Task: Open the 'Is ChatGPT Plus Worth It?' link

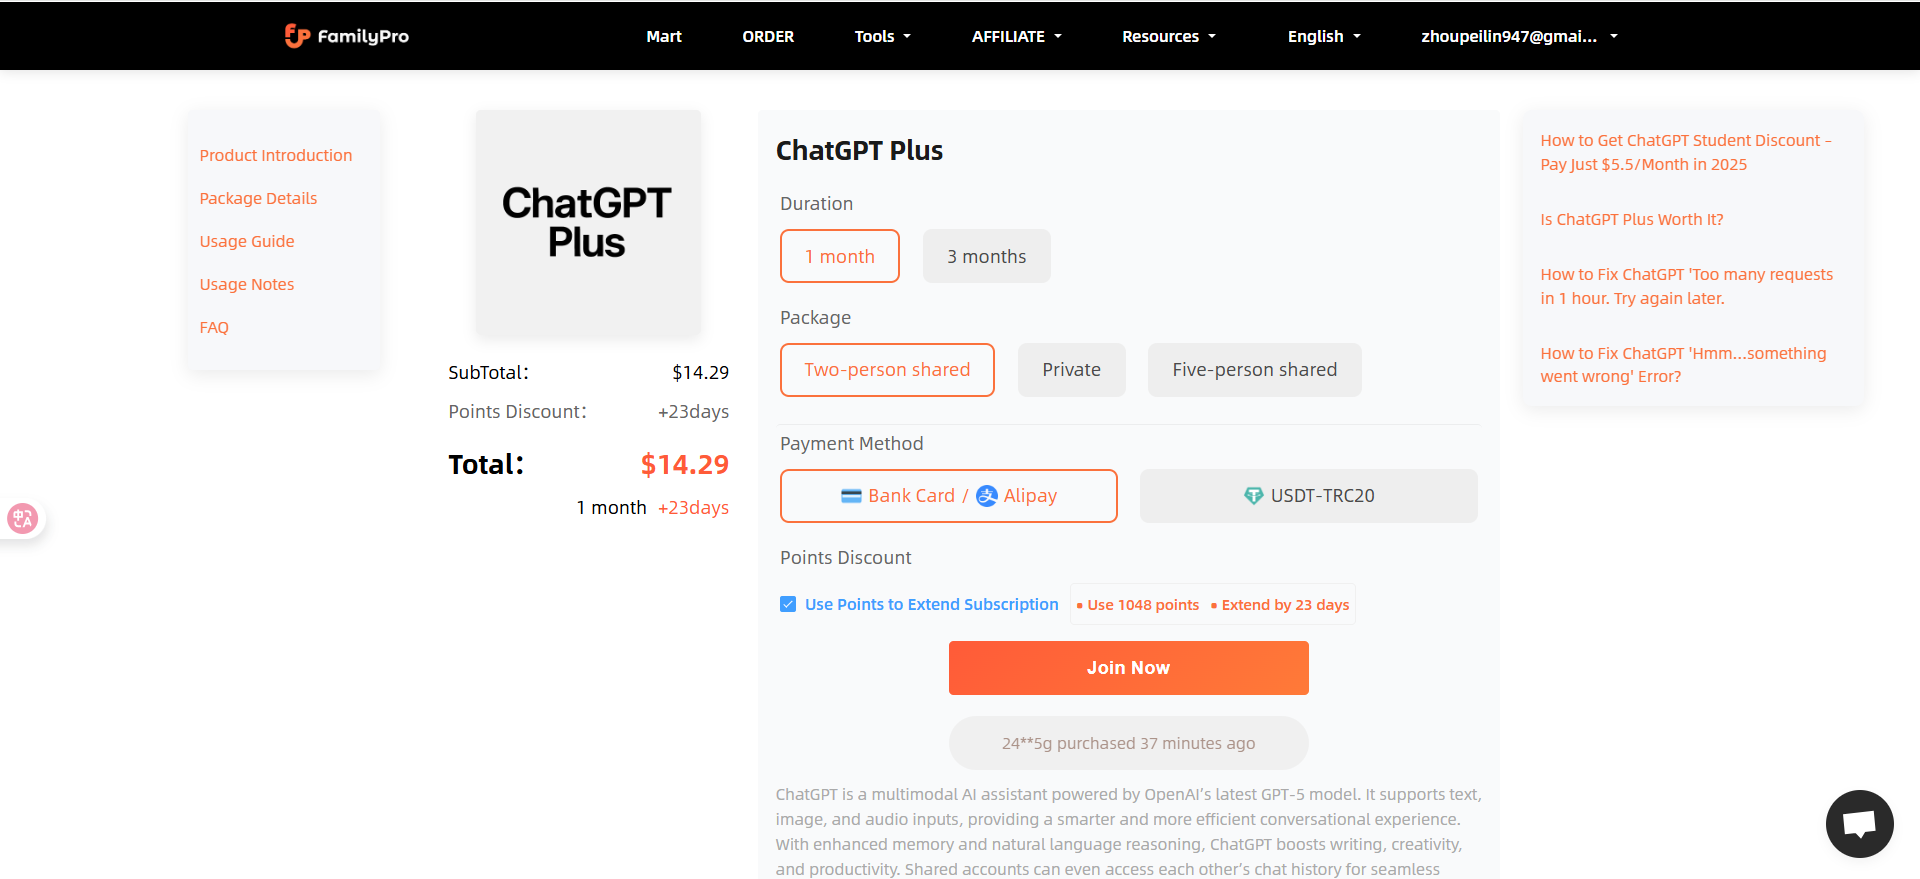Action: coord(1631,220)
